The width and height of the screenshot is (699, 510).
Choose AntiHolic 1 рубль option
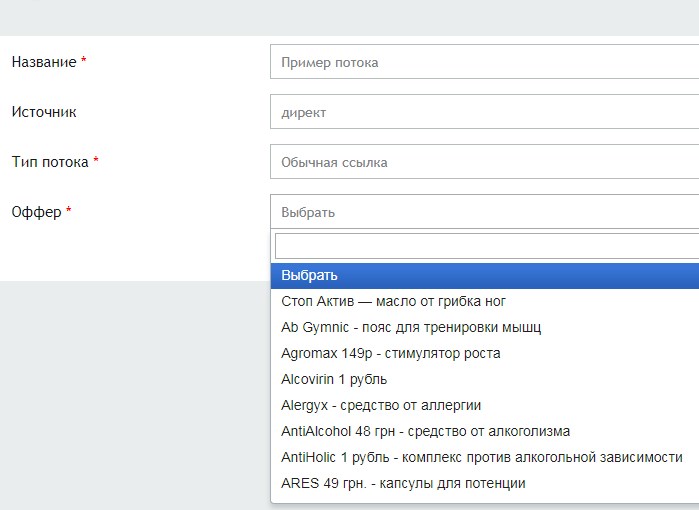[x=481, y=457]
